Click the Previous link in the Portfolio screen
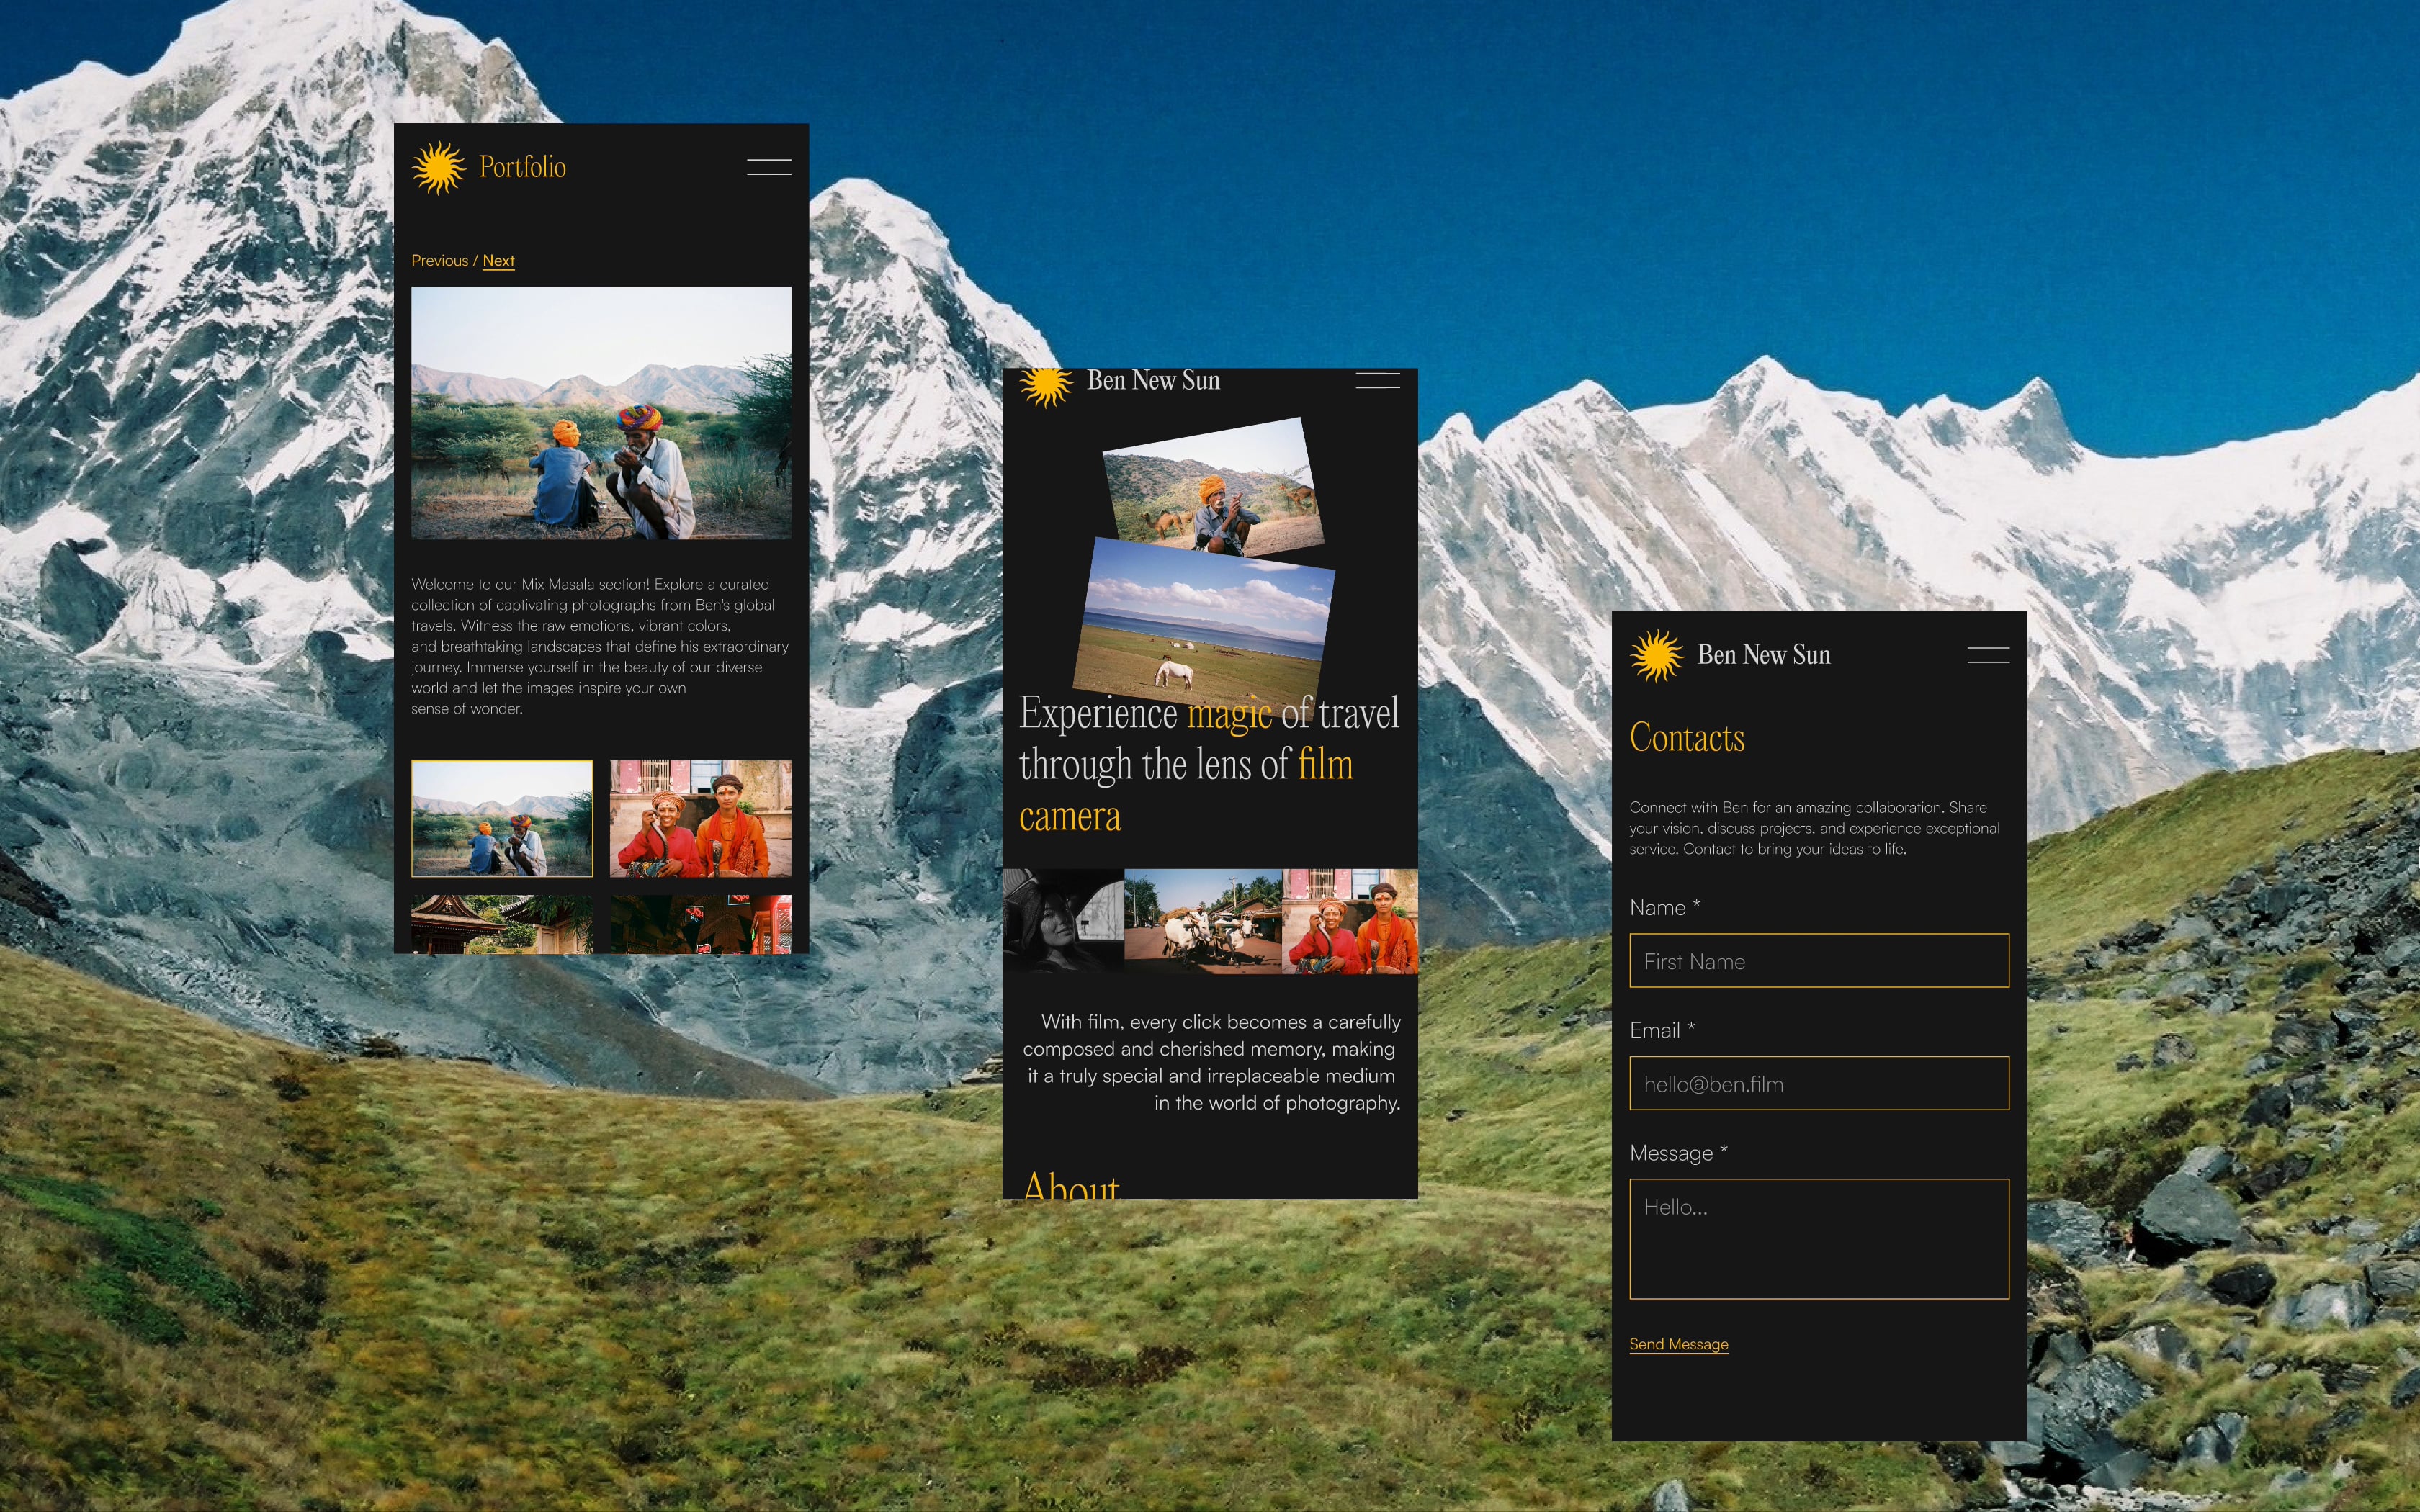This screenshot has width=2420, height=1512. pyautogui.click(x=440, y=260)
